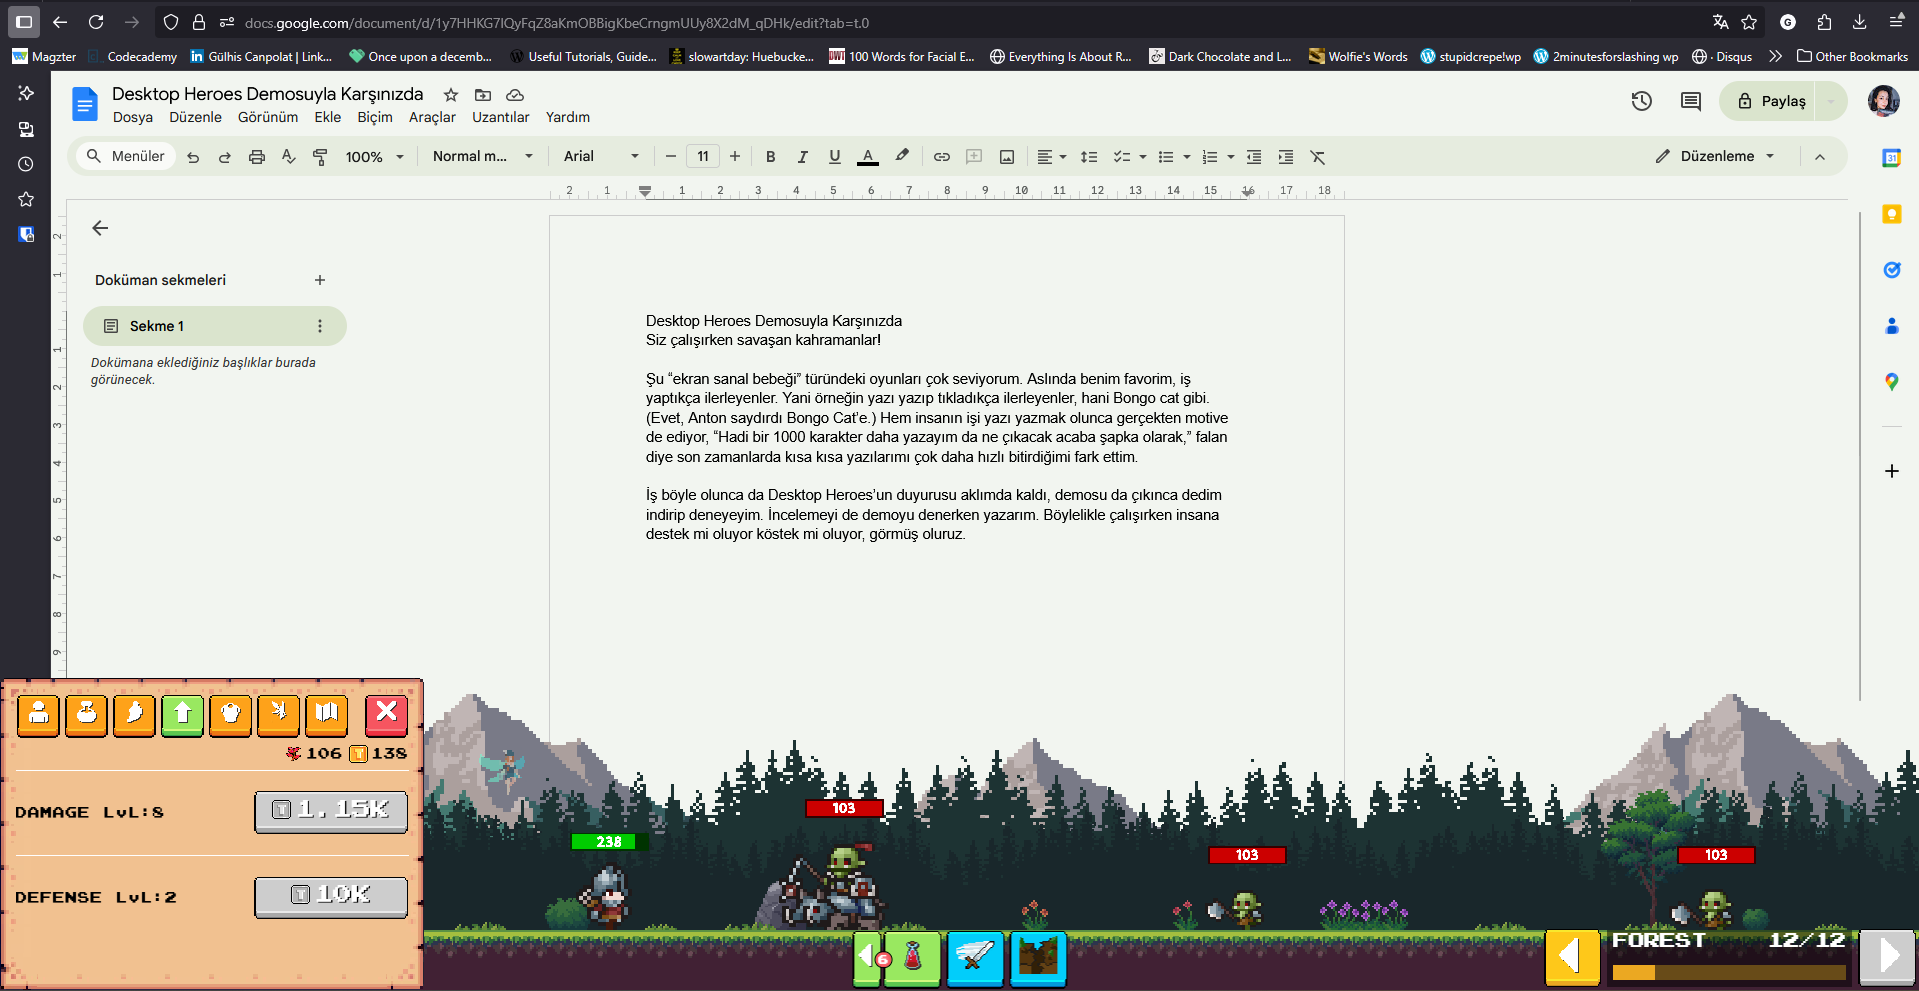1919x991 pixels.
Task: Click the Forest stage progress bar
Action: pos(1729,972)
